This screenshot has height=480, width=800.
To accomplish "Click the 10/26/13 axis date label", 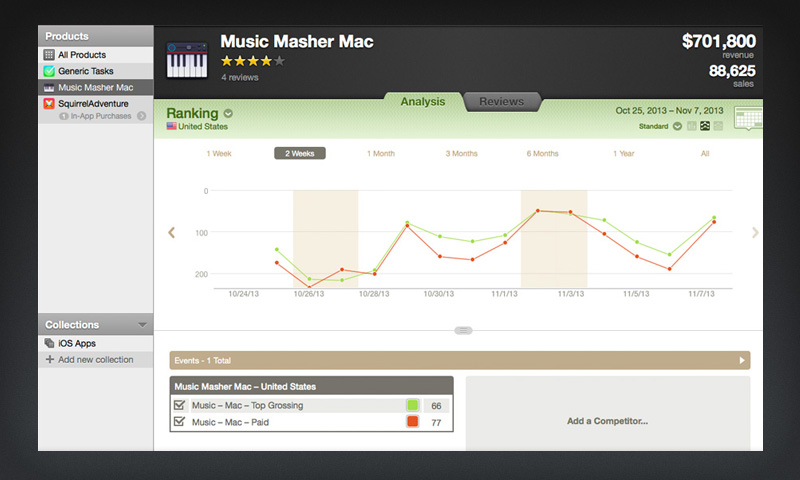I will 309,294.
